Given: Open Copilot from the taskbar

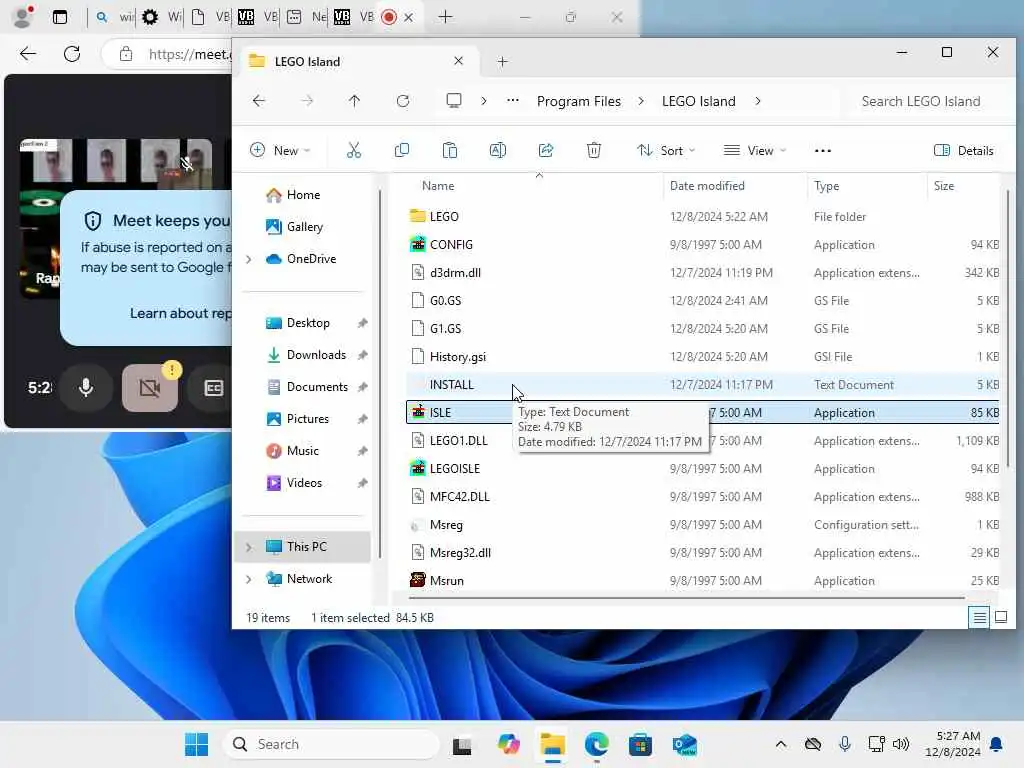Looking at the screenshot, I should point(508,744).
